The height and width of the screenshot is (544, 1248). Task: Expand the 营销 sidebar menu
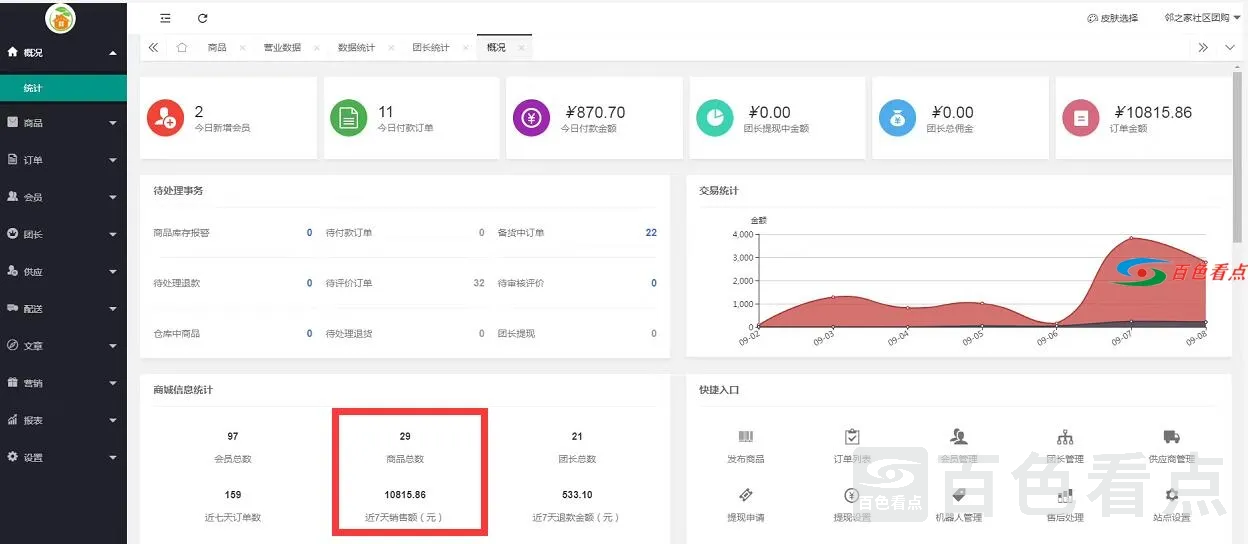tap(63, 383)
